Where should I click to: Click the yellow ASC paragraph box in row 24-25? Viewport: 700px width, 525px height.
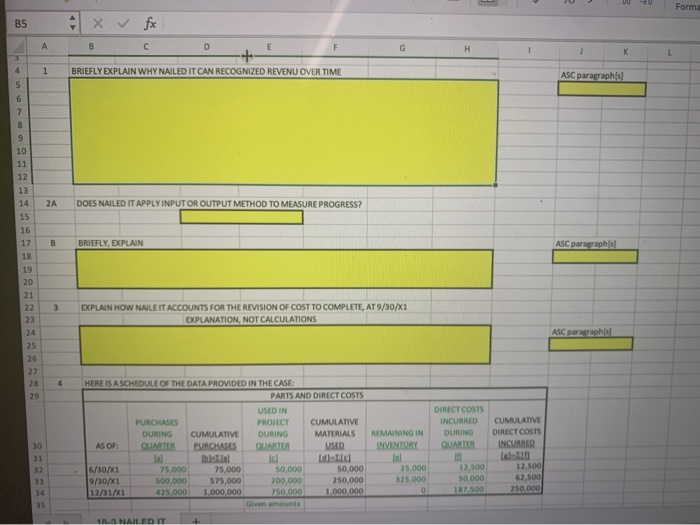click(x=591, y=344)
